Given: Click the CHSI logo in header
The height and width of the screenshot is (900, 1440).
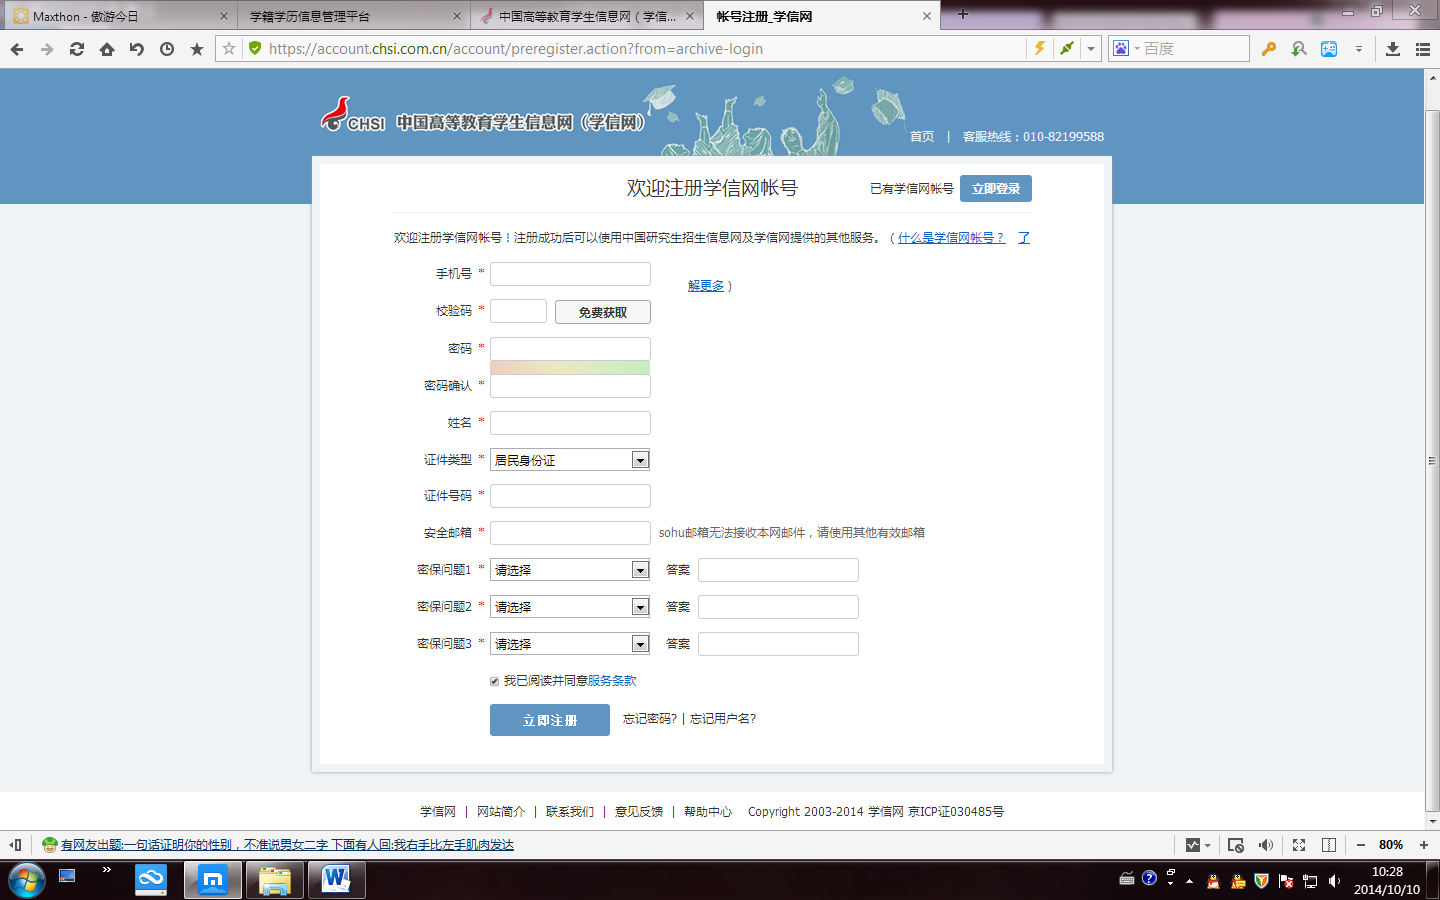Looking at the screenshot, I should 353,115.
